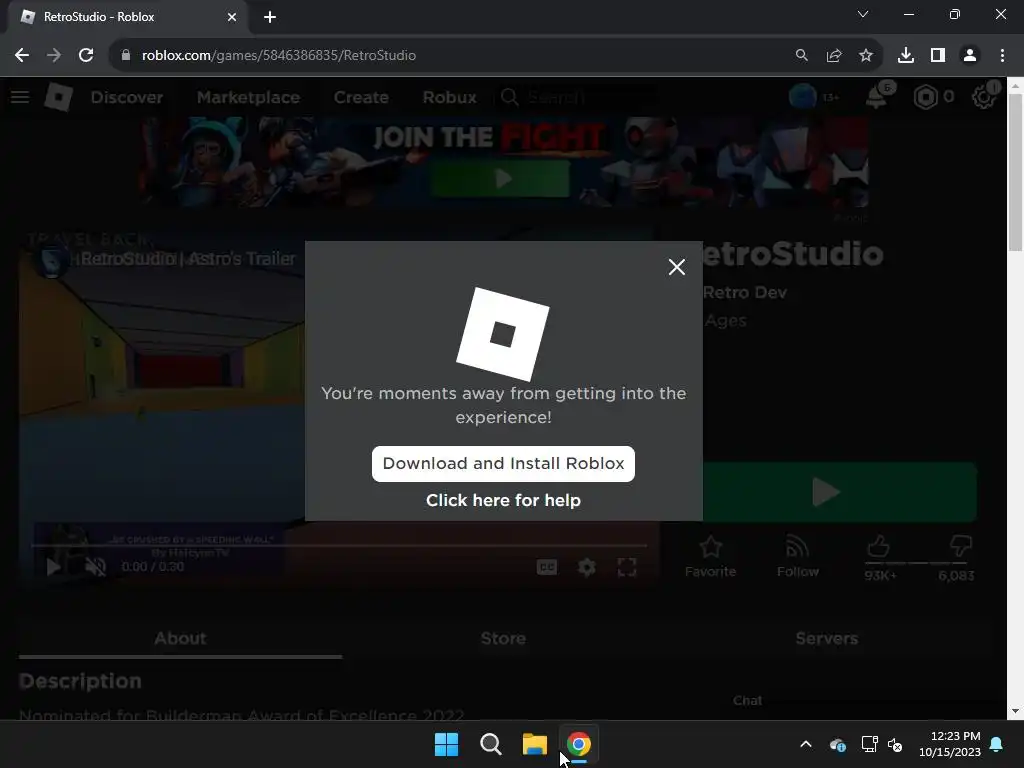This screenshot has width=1024, height=768.
Task: Favorite the RetroStudio experience
Action: pyautogui.click(x=711, y=556)
